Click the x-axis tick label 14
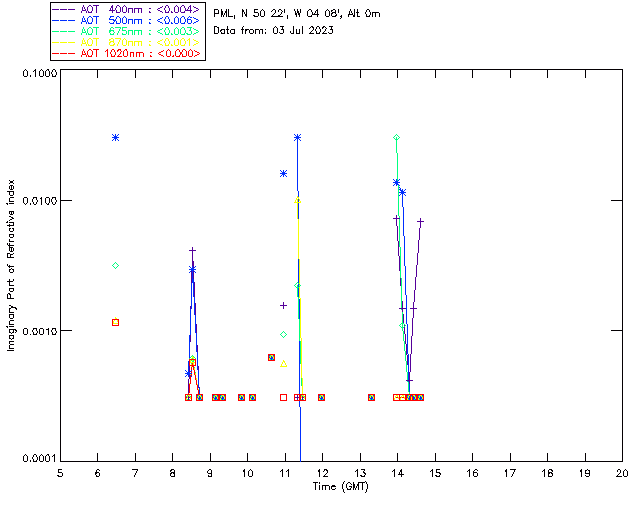Image resolution: width=640 pixels, height=512 pixels. click(398, 473)
